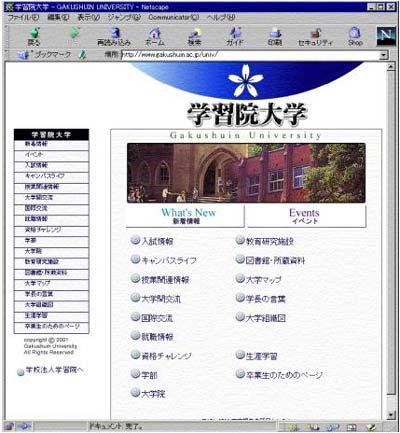
Task: Open the 入試情報 link in main list
Action: click(x=157, y=241)
